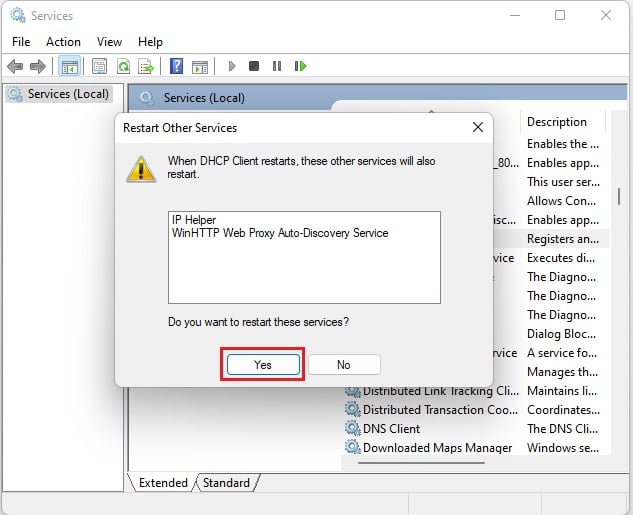This screenshot has width=633, height=515.
Task: Click the Description column header
Action: click(x=562, y=122)
